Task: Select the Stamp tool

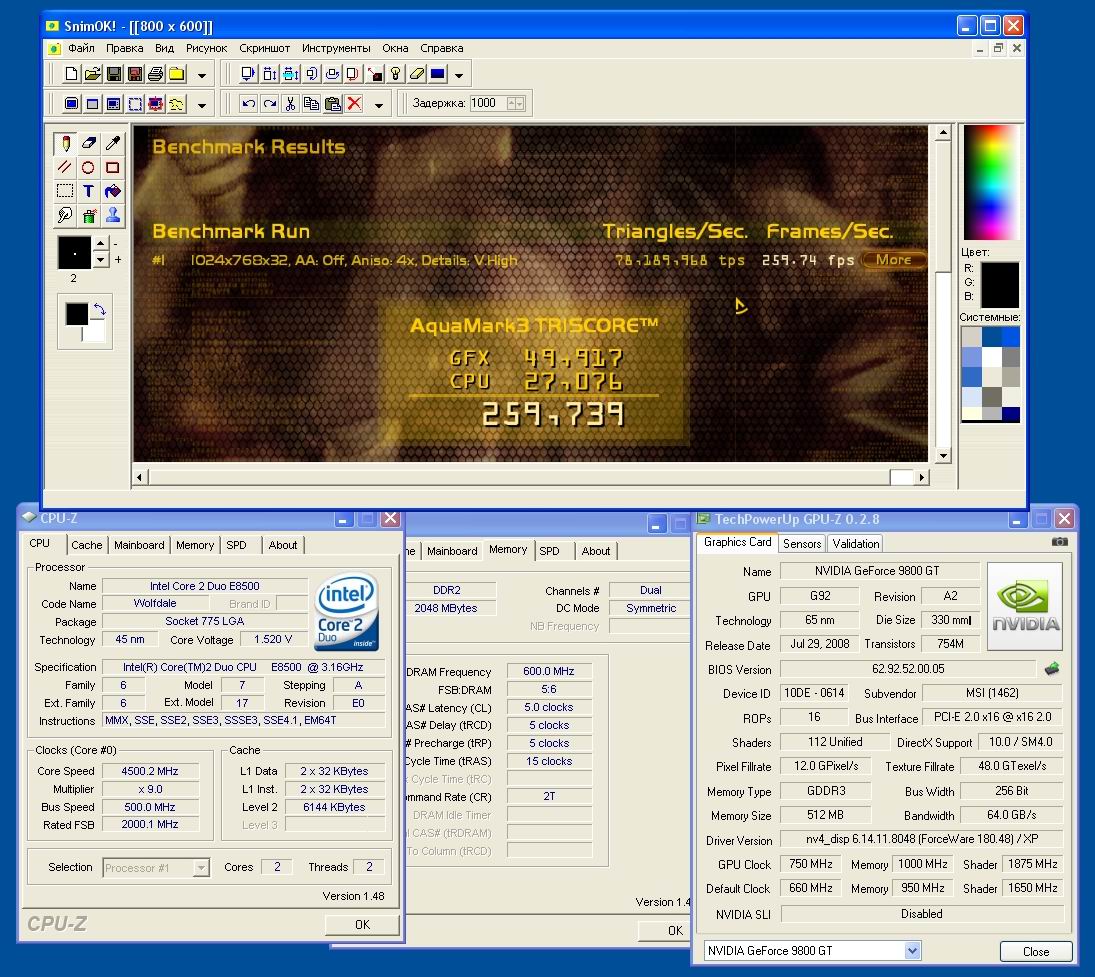Action: 112,215
